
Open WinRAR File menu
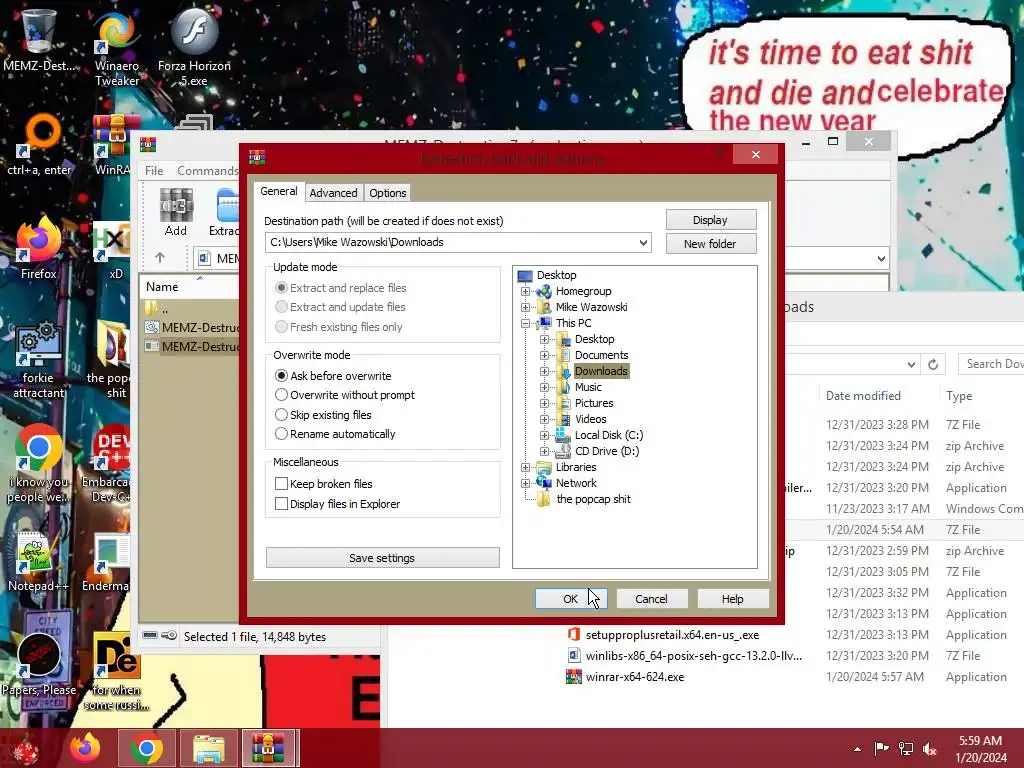(154, 170)
